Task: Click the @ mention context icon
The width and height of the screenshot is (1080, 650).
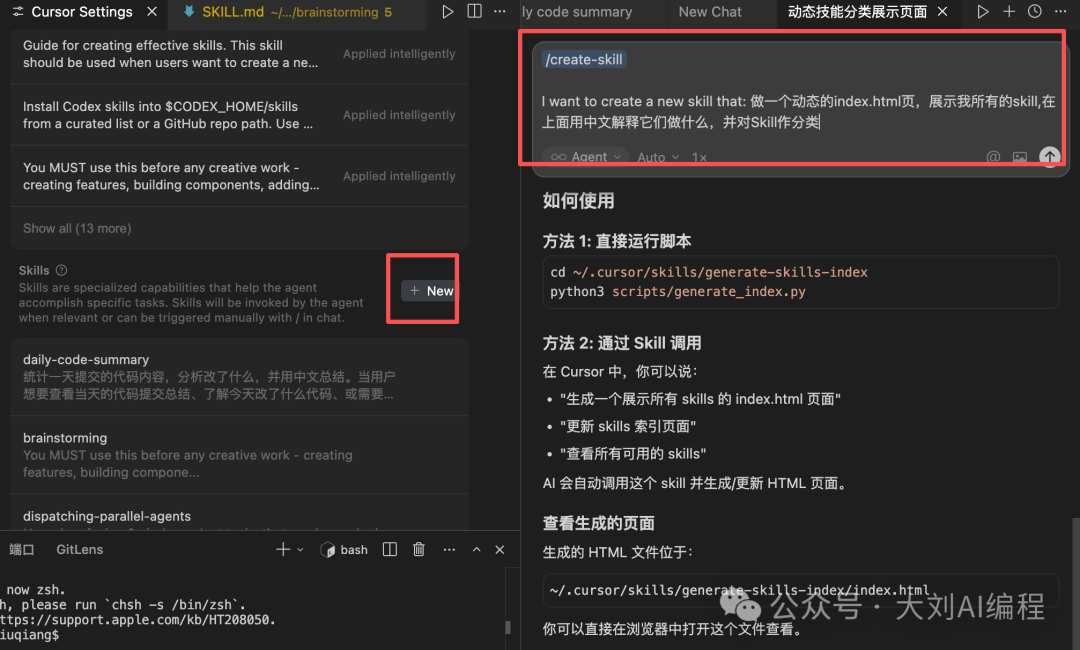Action: [993, 157]
